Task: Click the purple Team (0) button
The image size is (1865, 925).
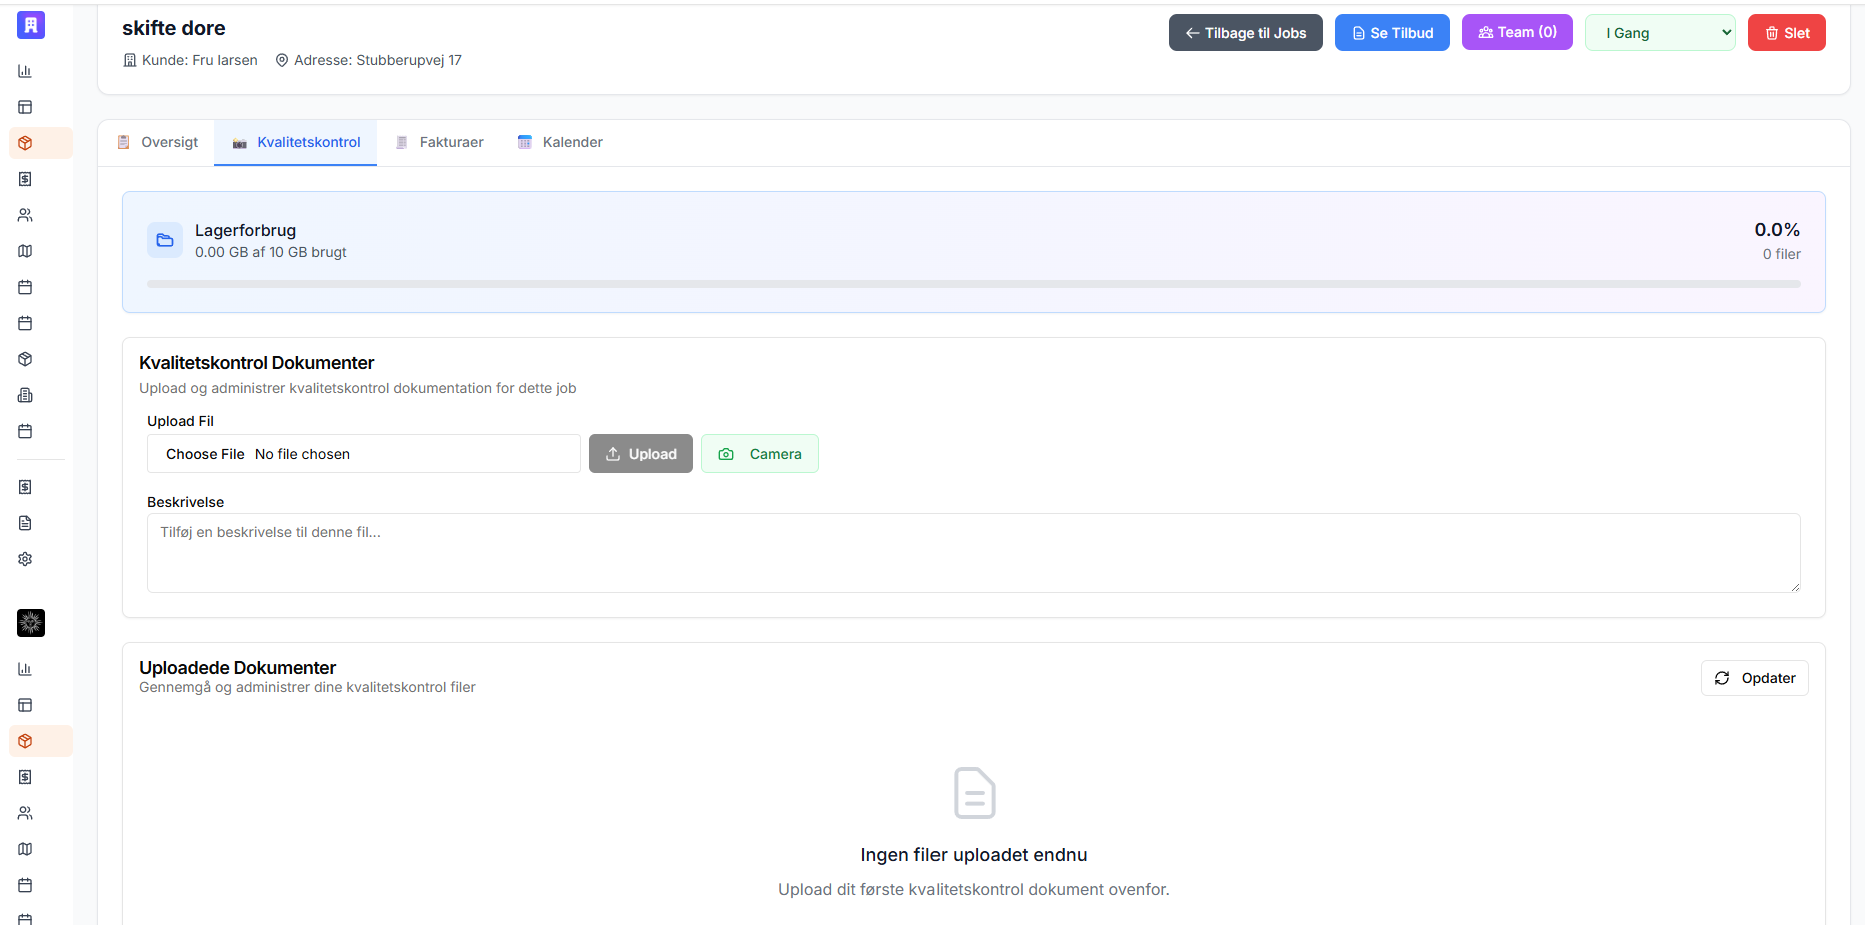Action: [x=1517, y=32]
